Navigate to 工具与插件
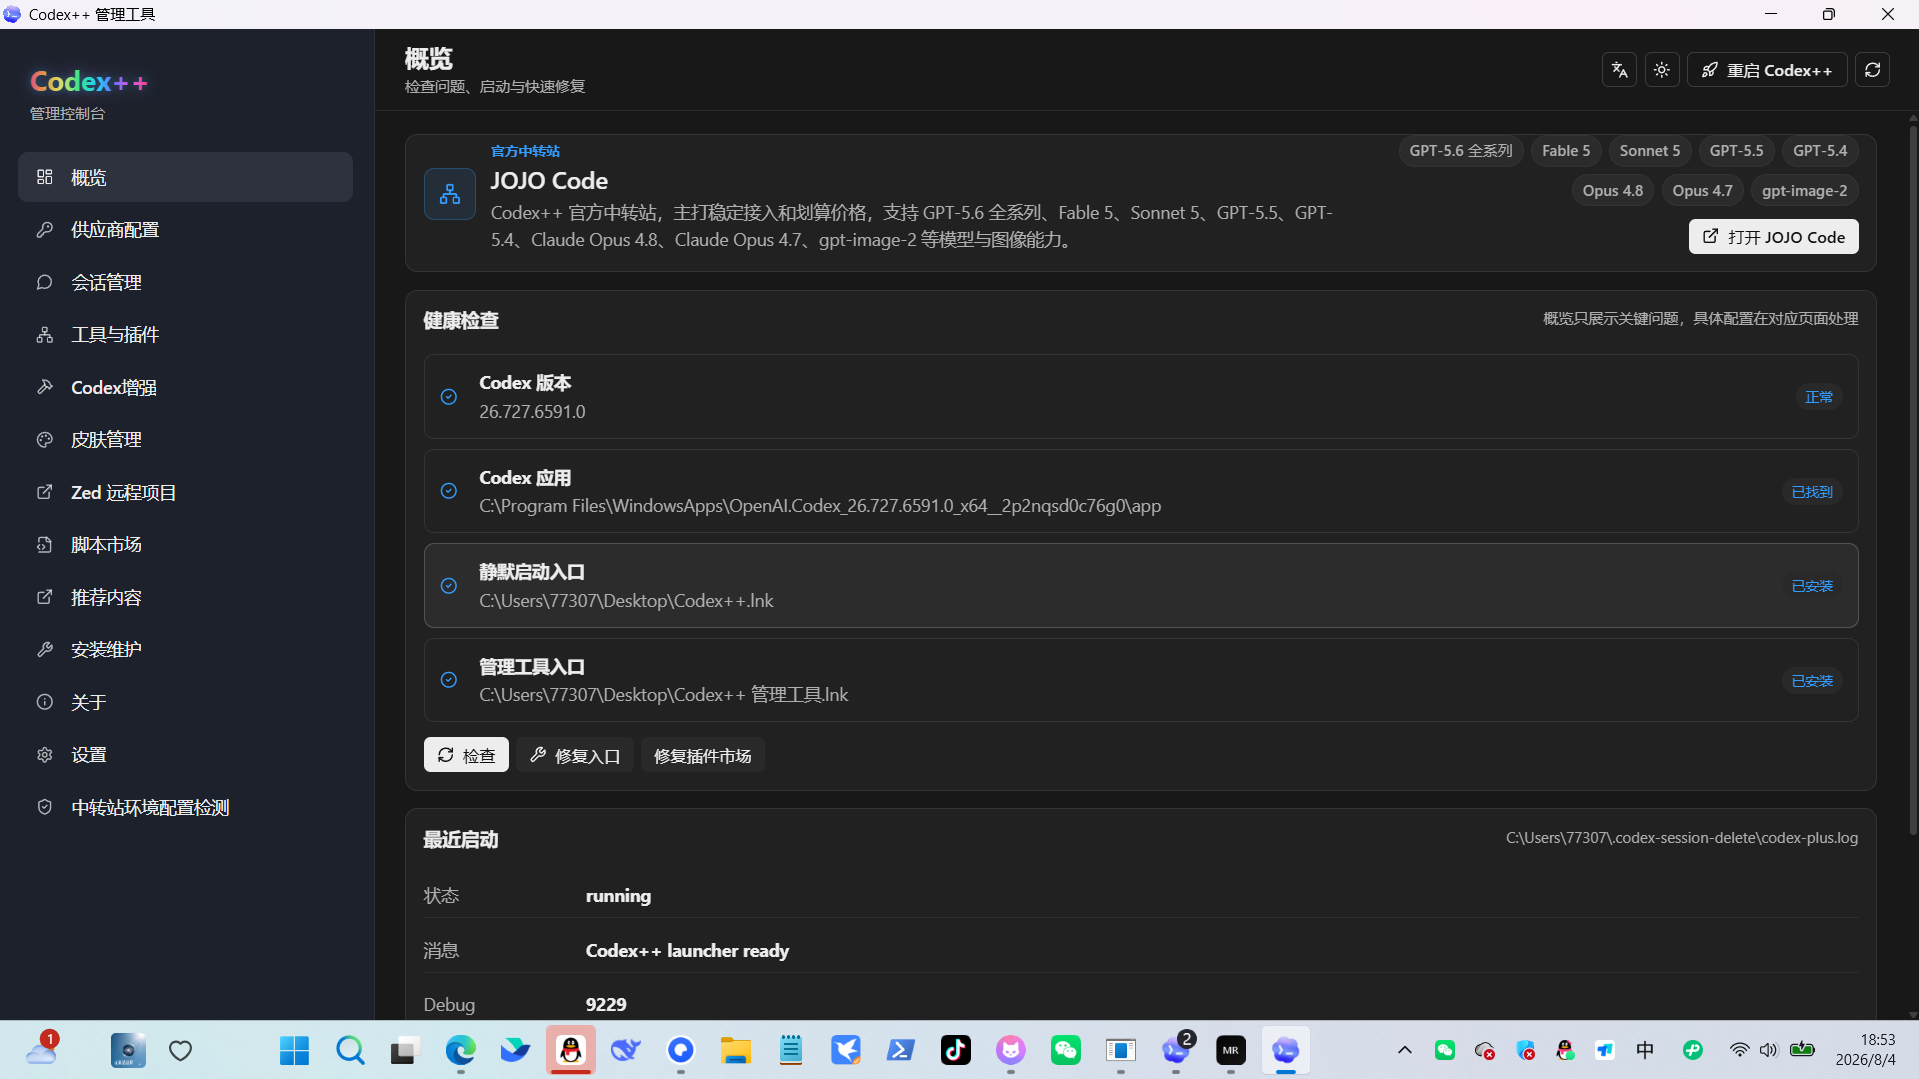Viewport: 1919px width, 1079px height. click(x=185, y=335)
